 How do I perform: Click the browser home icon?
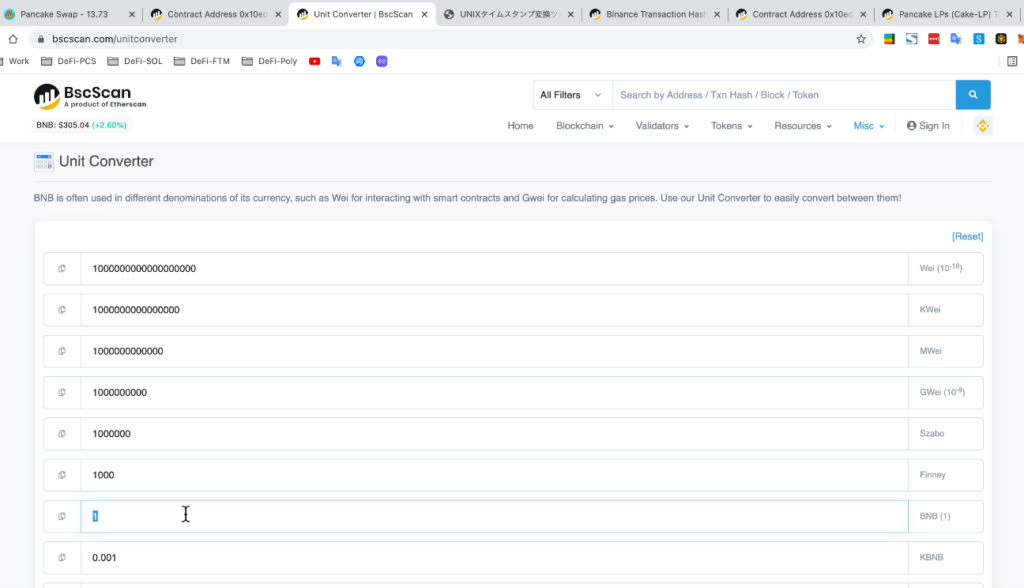[13, 39]
